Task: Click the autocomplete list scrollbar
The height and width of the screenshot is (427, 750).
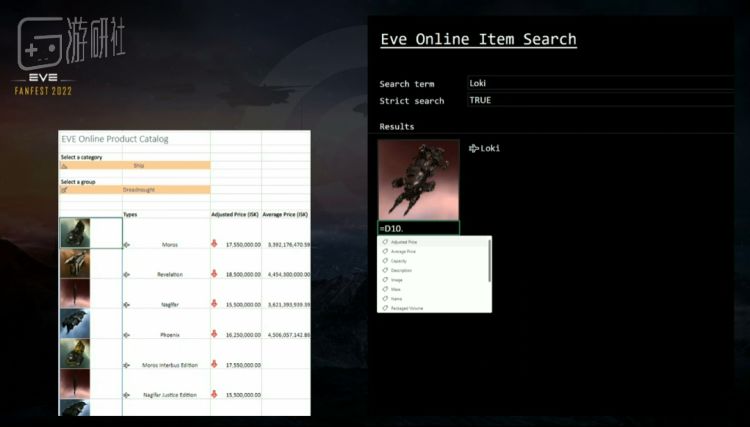Action: click(x=489, y=261)
